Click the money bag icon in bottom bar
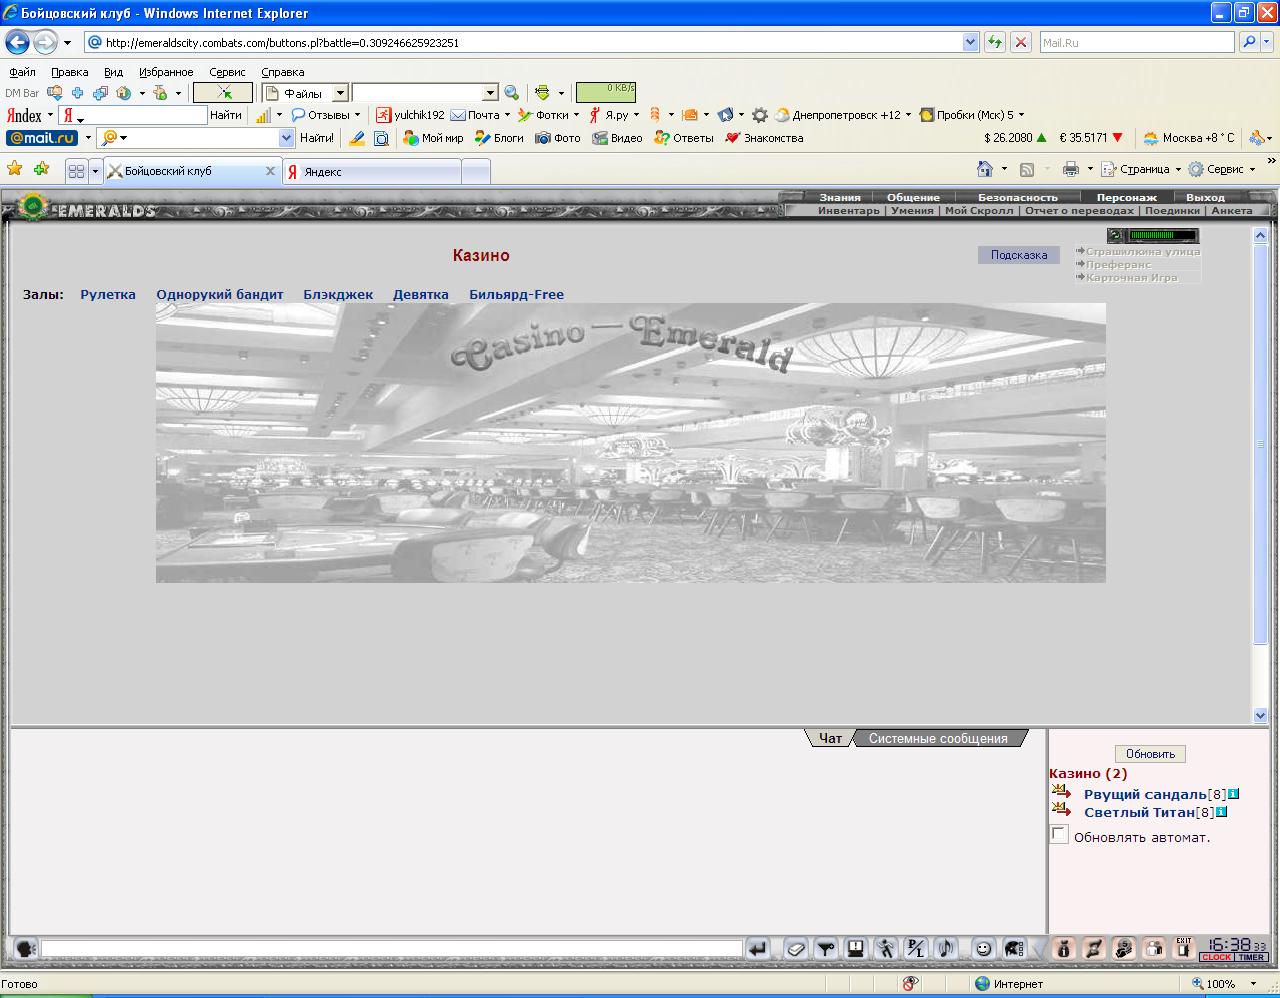Screen dimensions: 1280x998 tap(1064, 948)
